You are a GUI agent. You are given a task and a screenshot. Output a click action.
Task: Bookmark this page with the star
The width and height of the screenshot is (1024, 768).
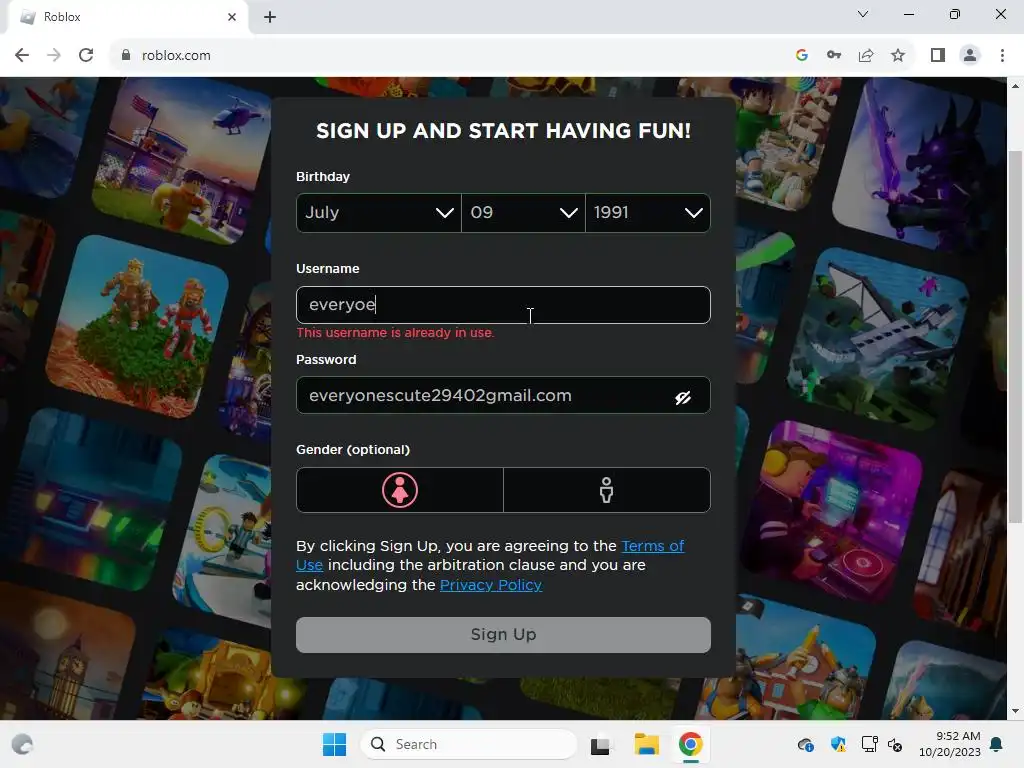pos(898,56)
